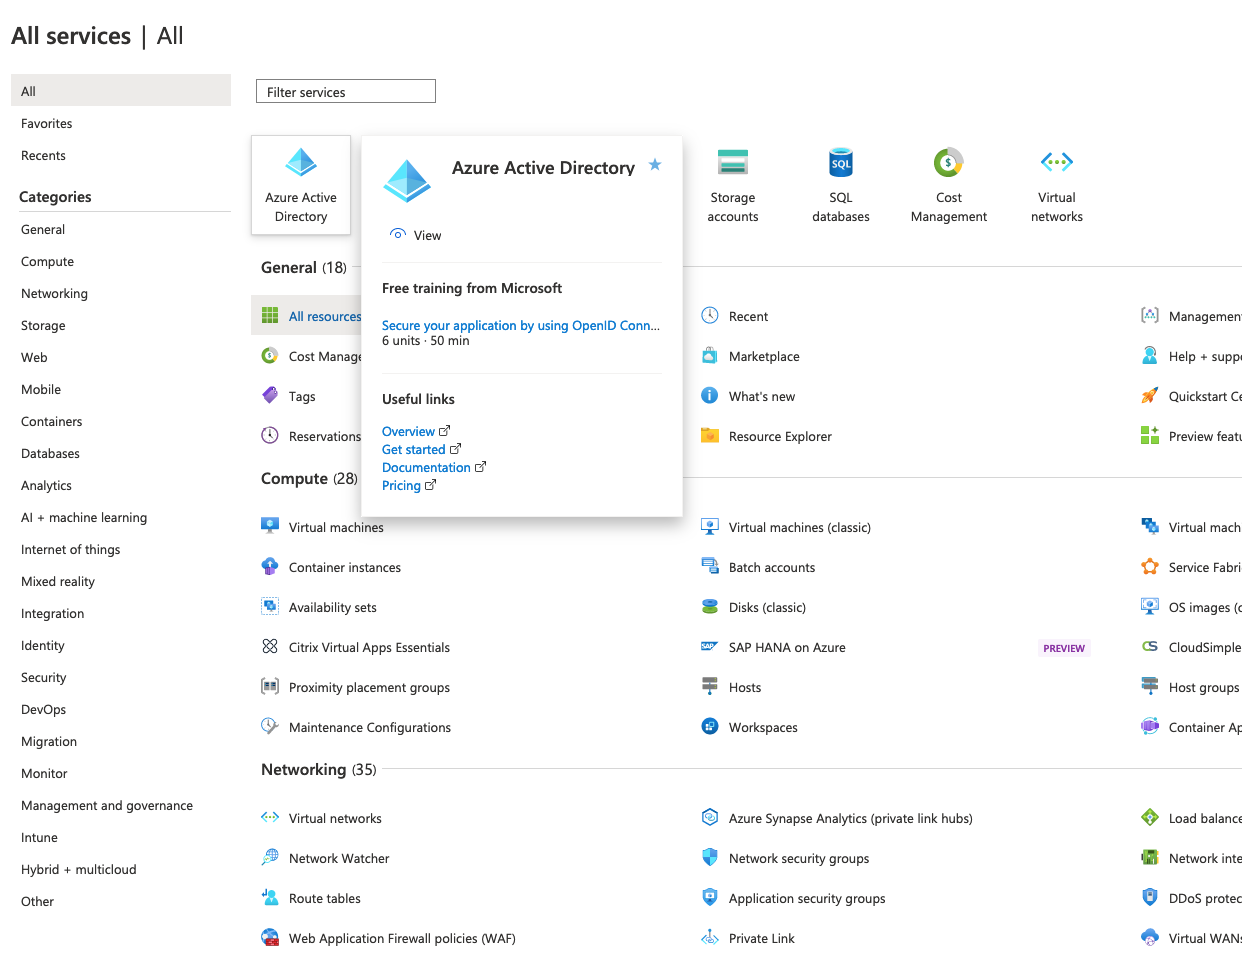
Task: Click the Container instances icon
Action: 270,566
